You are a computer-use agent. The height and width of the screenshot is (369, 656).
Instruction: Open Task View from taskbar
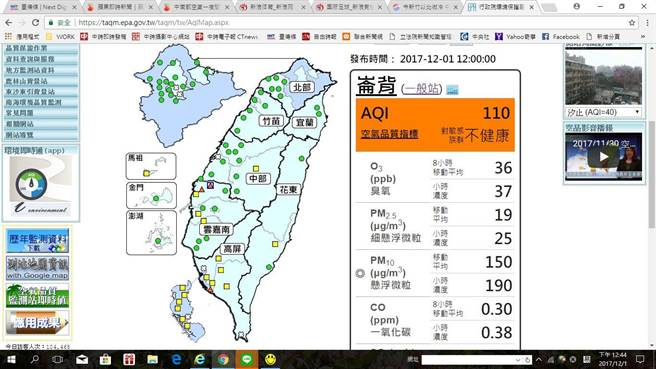58,359
